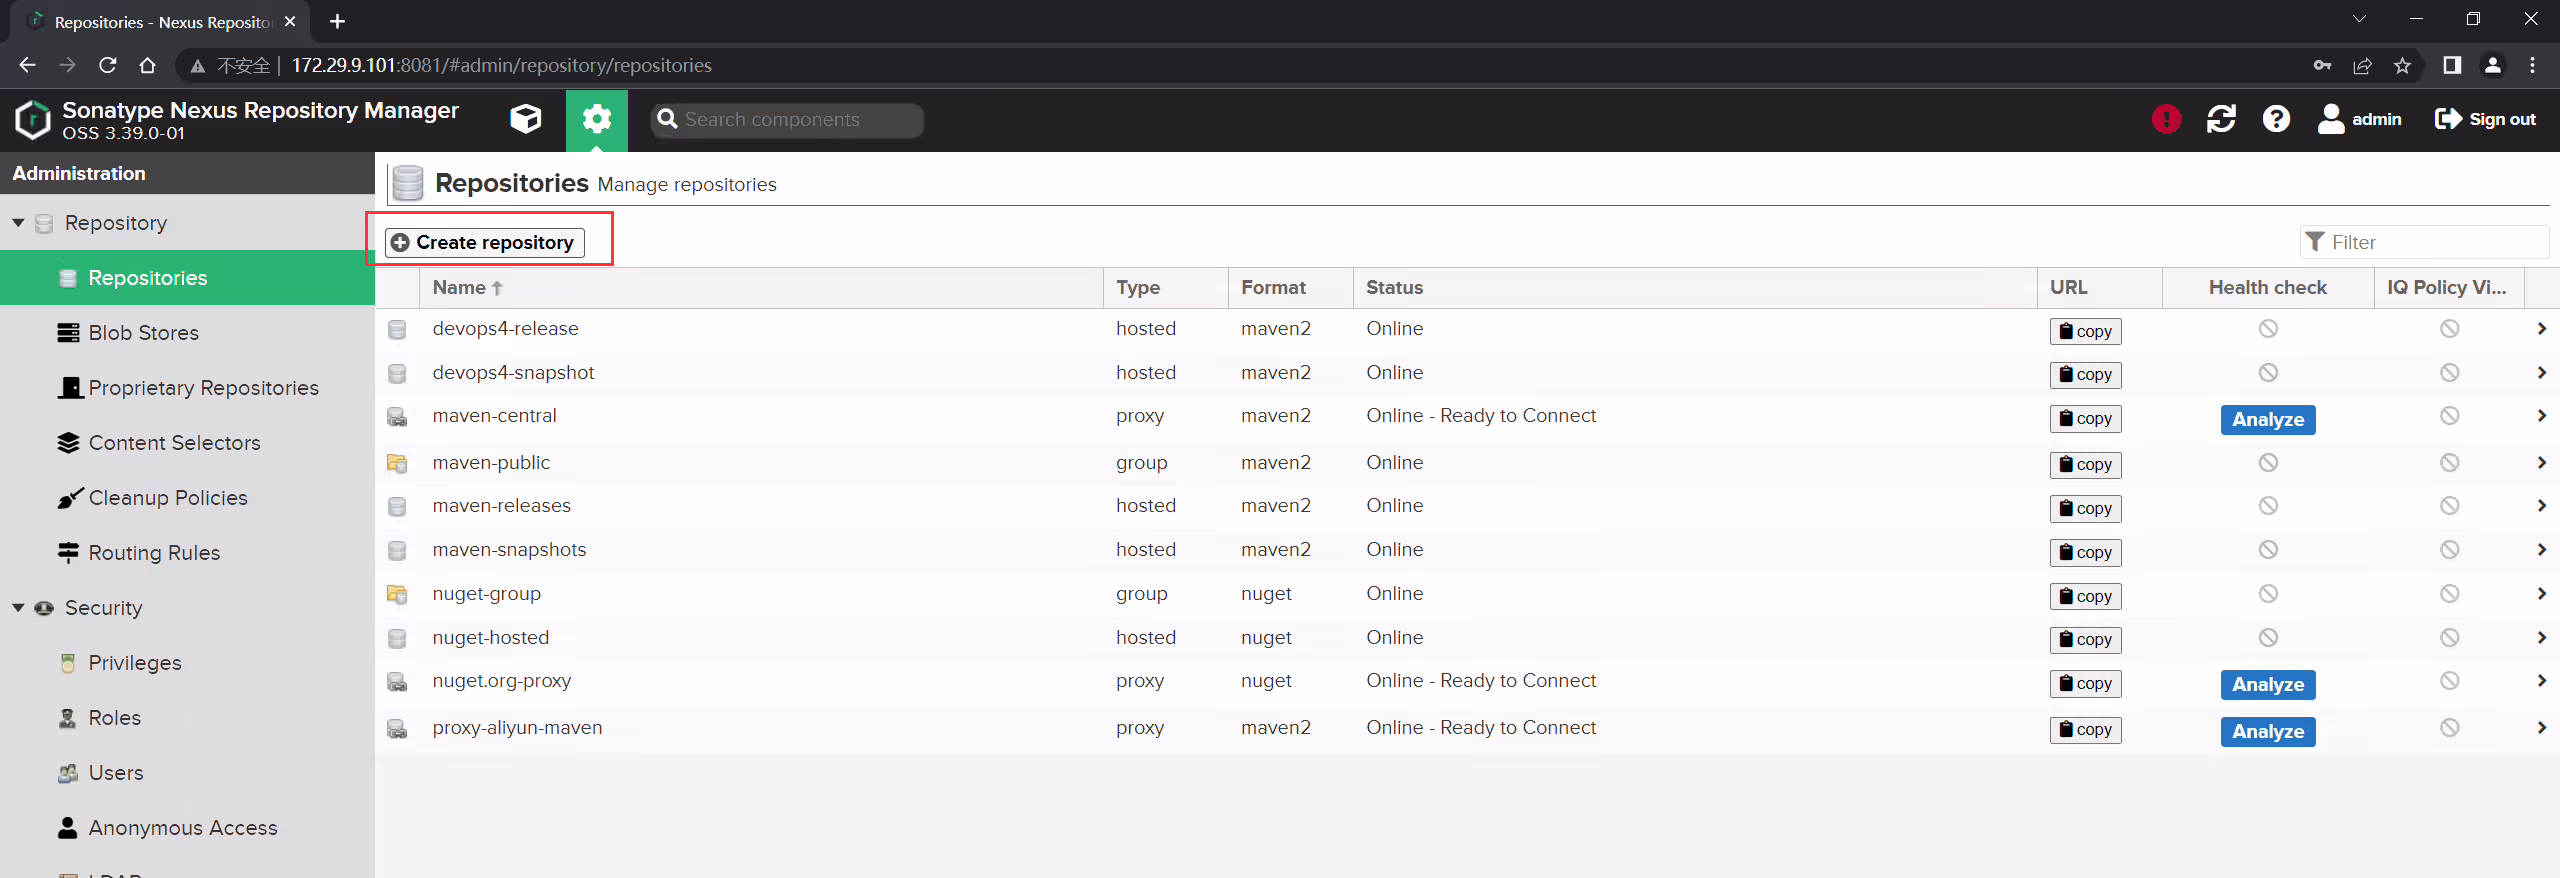Viewport: 2560px width, 878px height.
Task: Copy the URL for nuget-hosted
Action: point(2085,640)
